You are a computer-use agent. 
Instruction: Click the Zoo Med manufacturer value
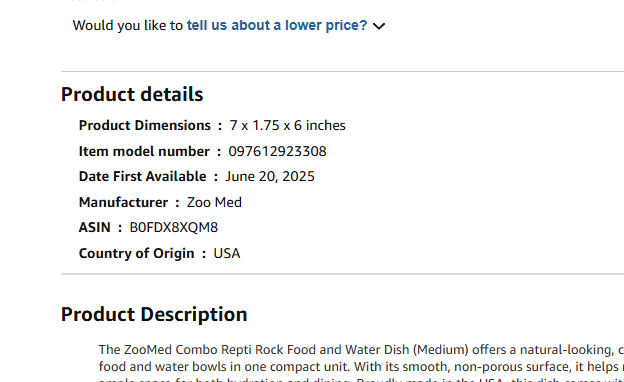pos(214,202)
